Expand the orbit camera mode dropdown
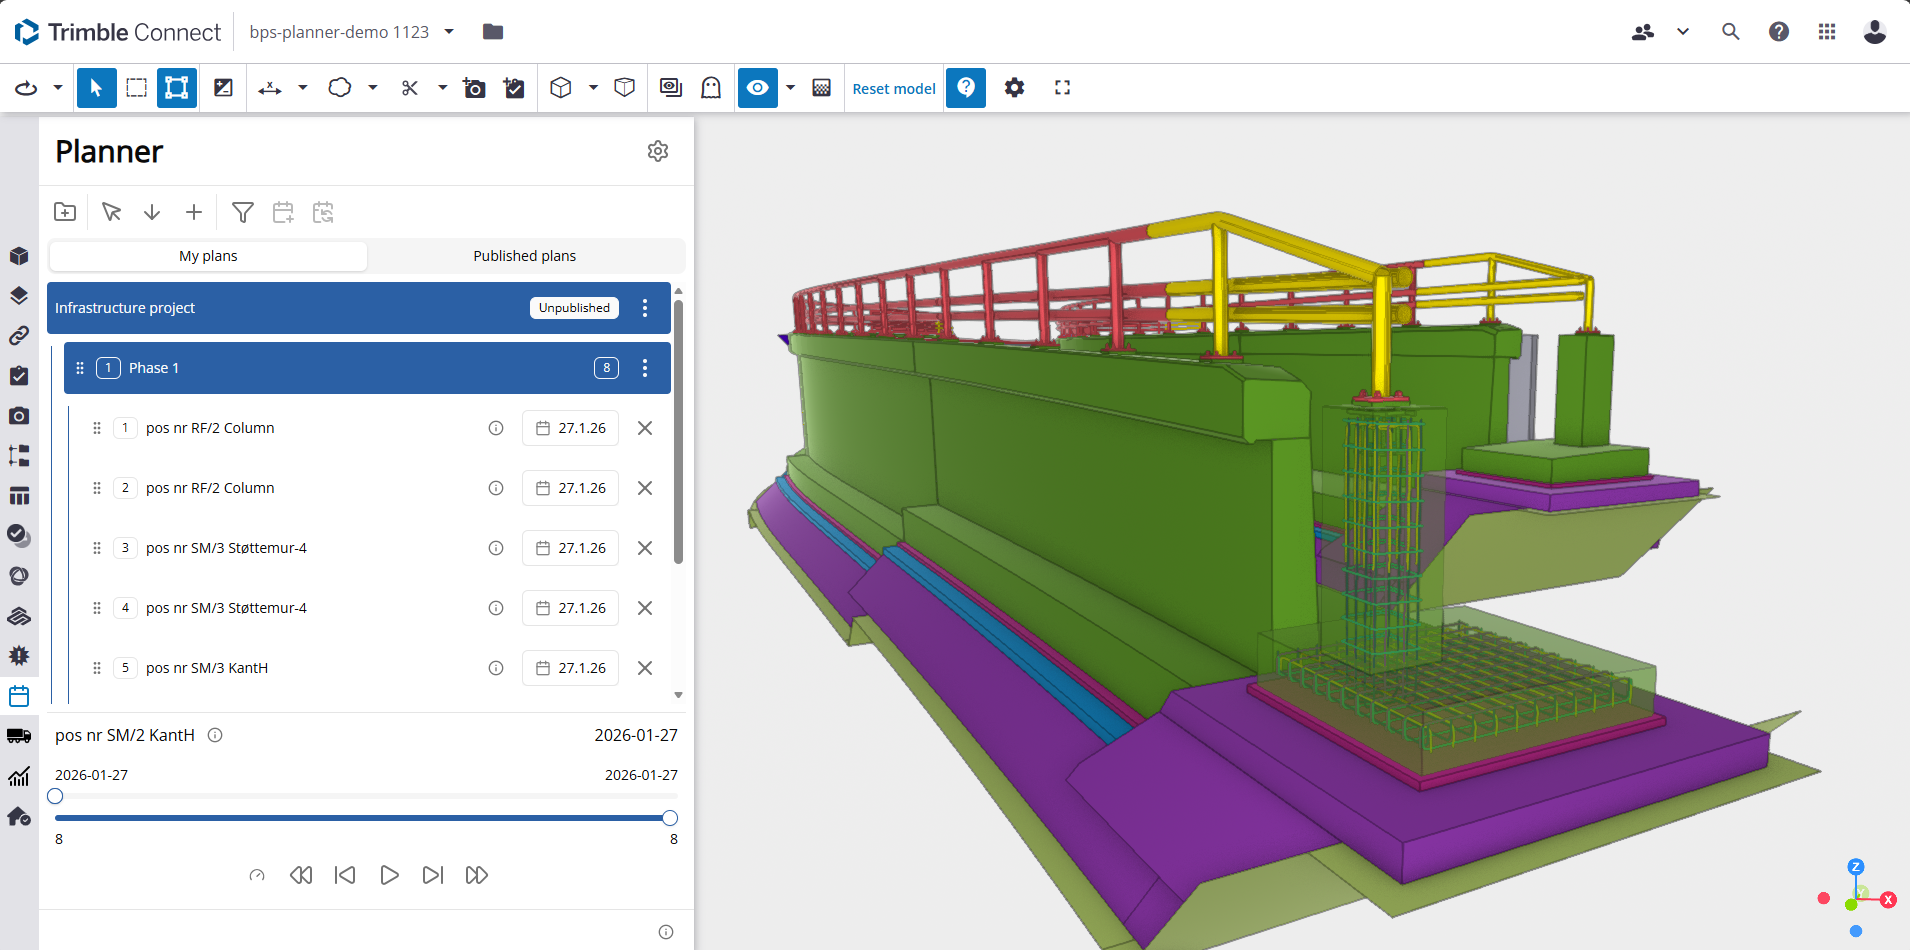 [x=58, y=88]
